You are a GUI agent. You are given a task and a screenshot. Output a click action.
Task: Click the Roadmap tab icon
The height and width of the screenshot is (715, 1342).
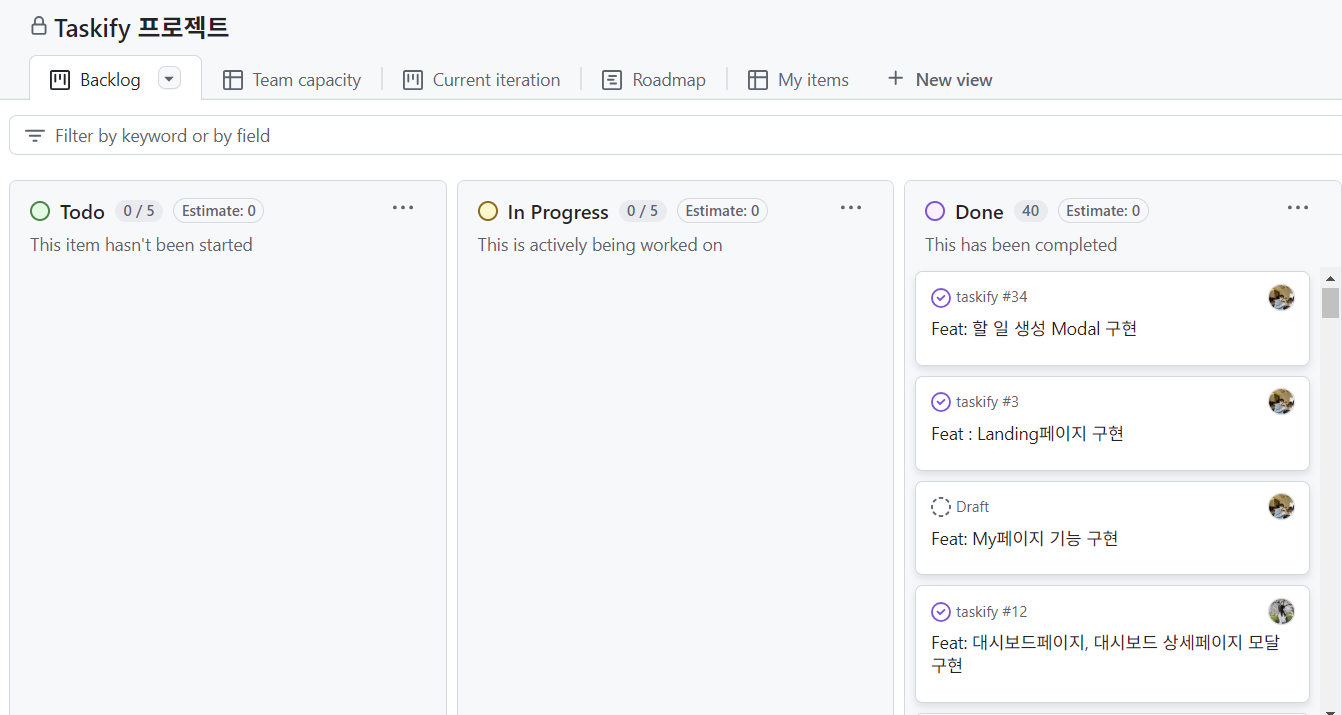612,80
